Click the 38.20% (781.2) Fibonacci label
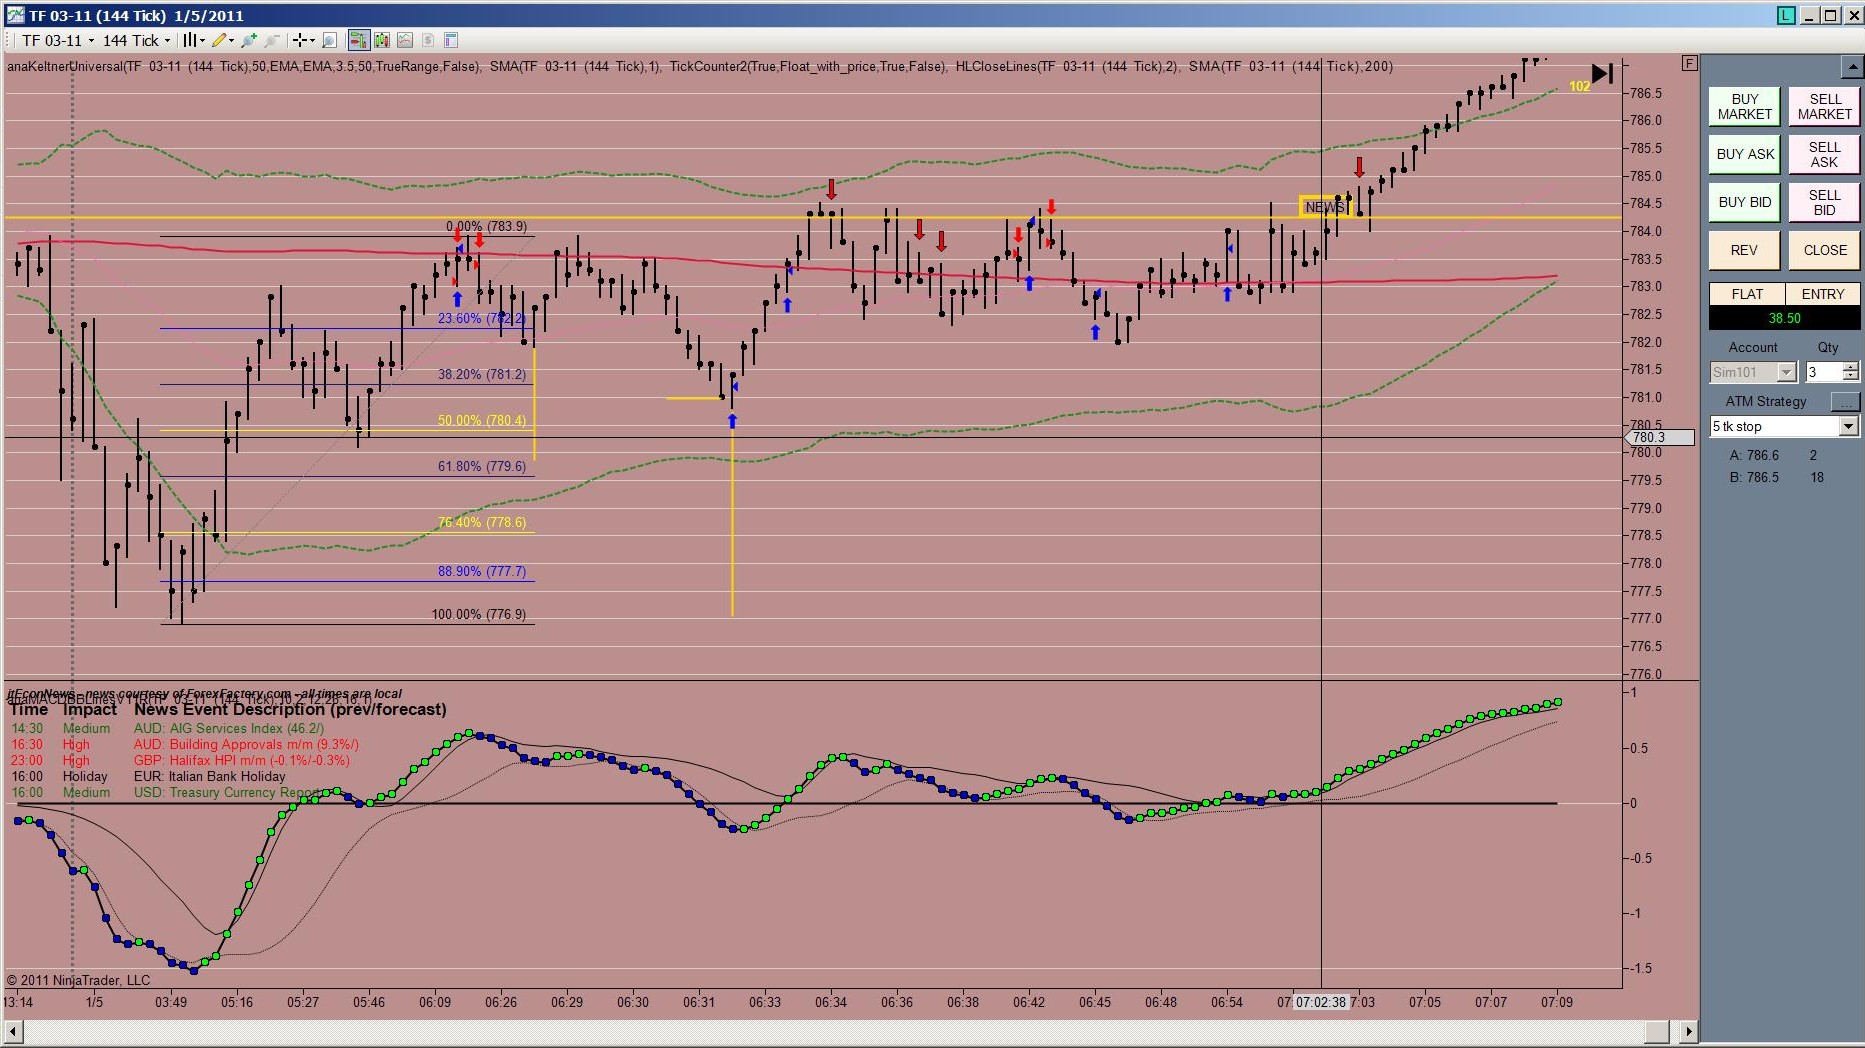This screenshot has width=1865, height=1048. [481, 374]
